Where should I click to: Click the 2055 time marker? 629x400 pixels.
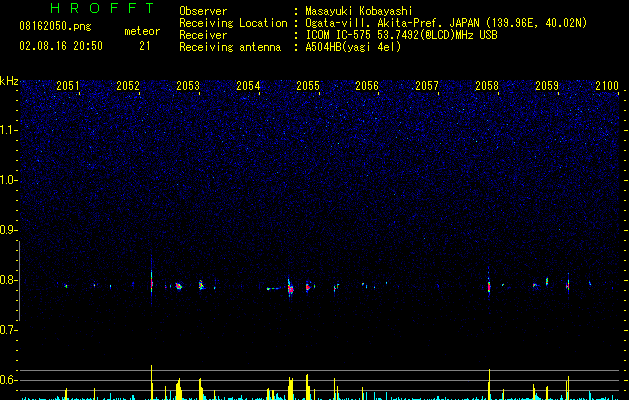point(308,86)
